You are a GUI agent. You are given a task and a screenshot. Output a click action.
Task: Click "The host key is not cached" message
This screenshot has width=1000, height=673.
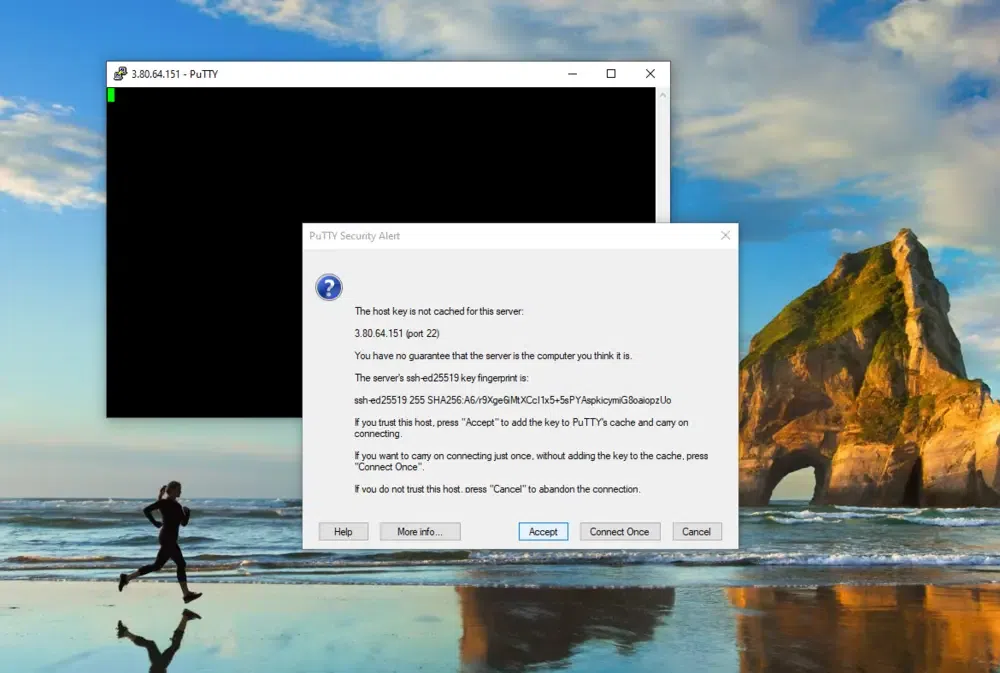[439, 311]
